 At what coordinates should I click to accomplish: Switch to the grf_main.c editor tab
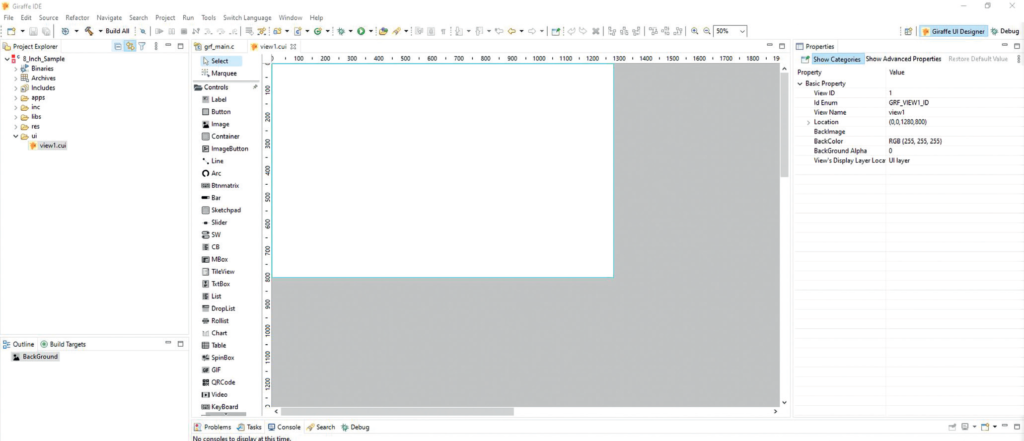click(x=219, y=46)
